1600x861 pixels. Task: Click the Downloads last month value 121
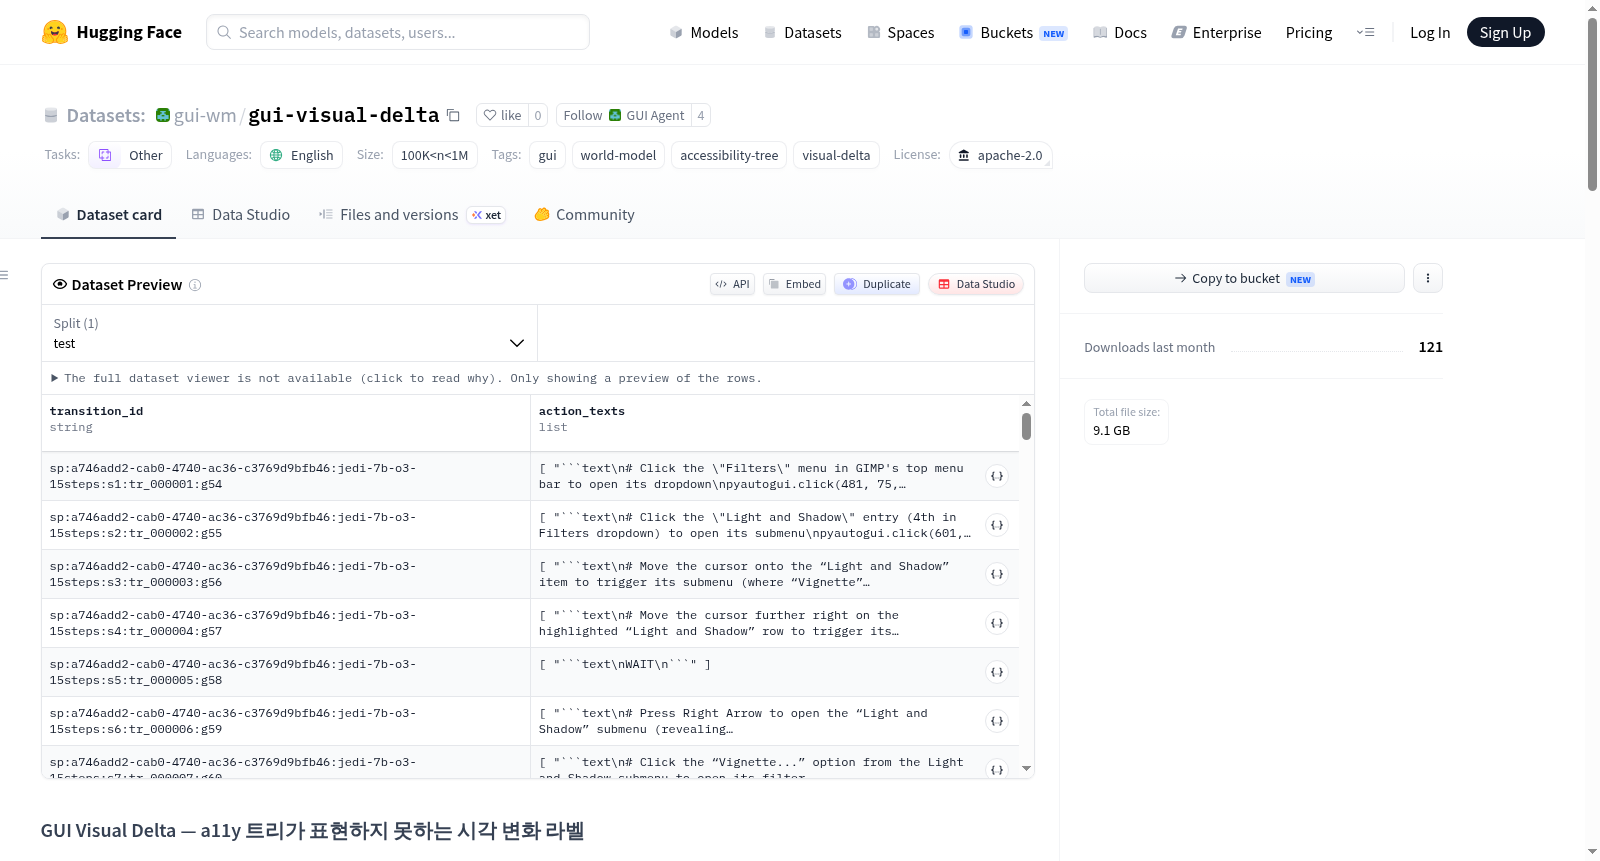pos(1430,347)
